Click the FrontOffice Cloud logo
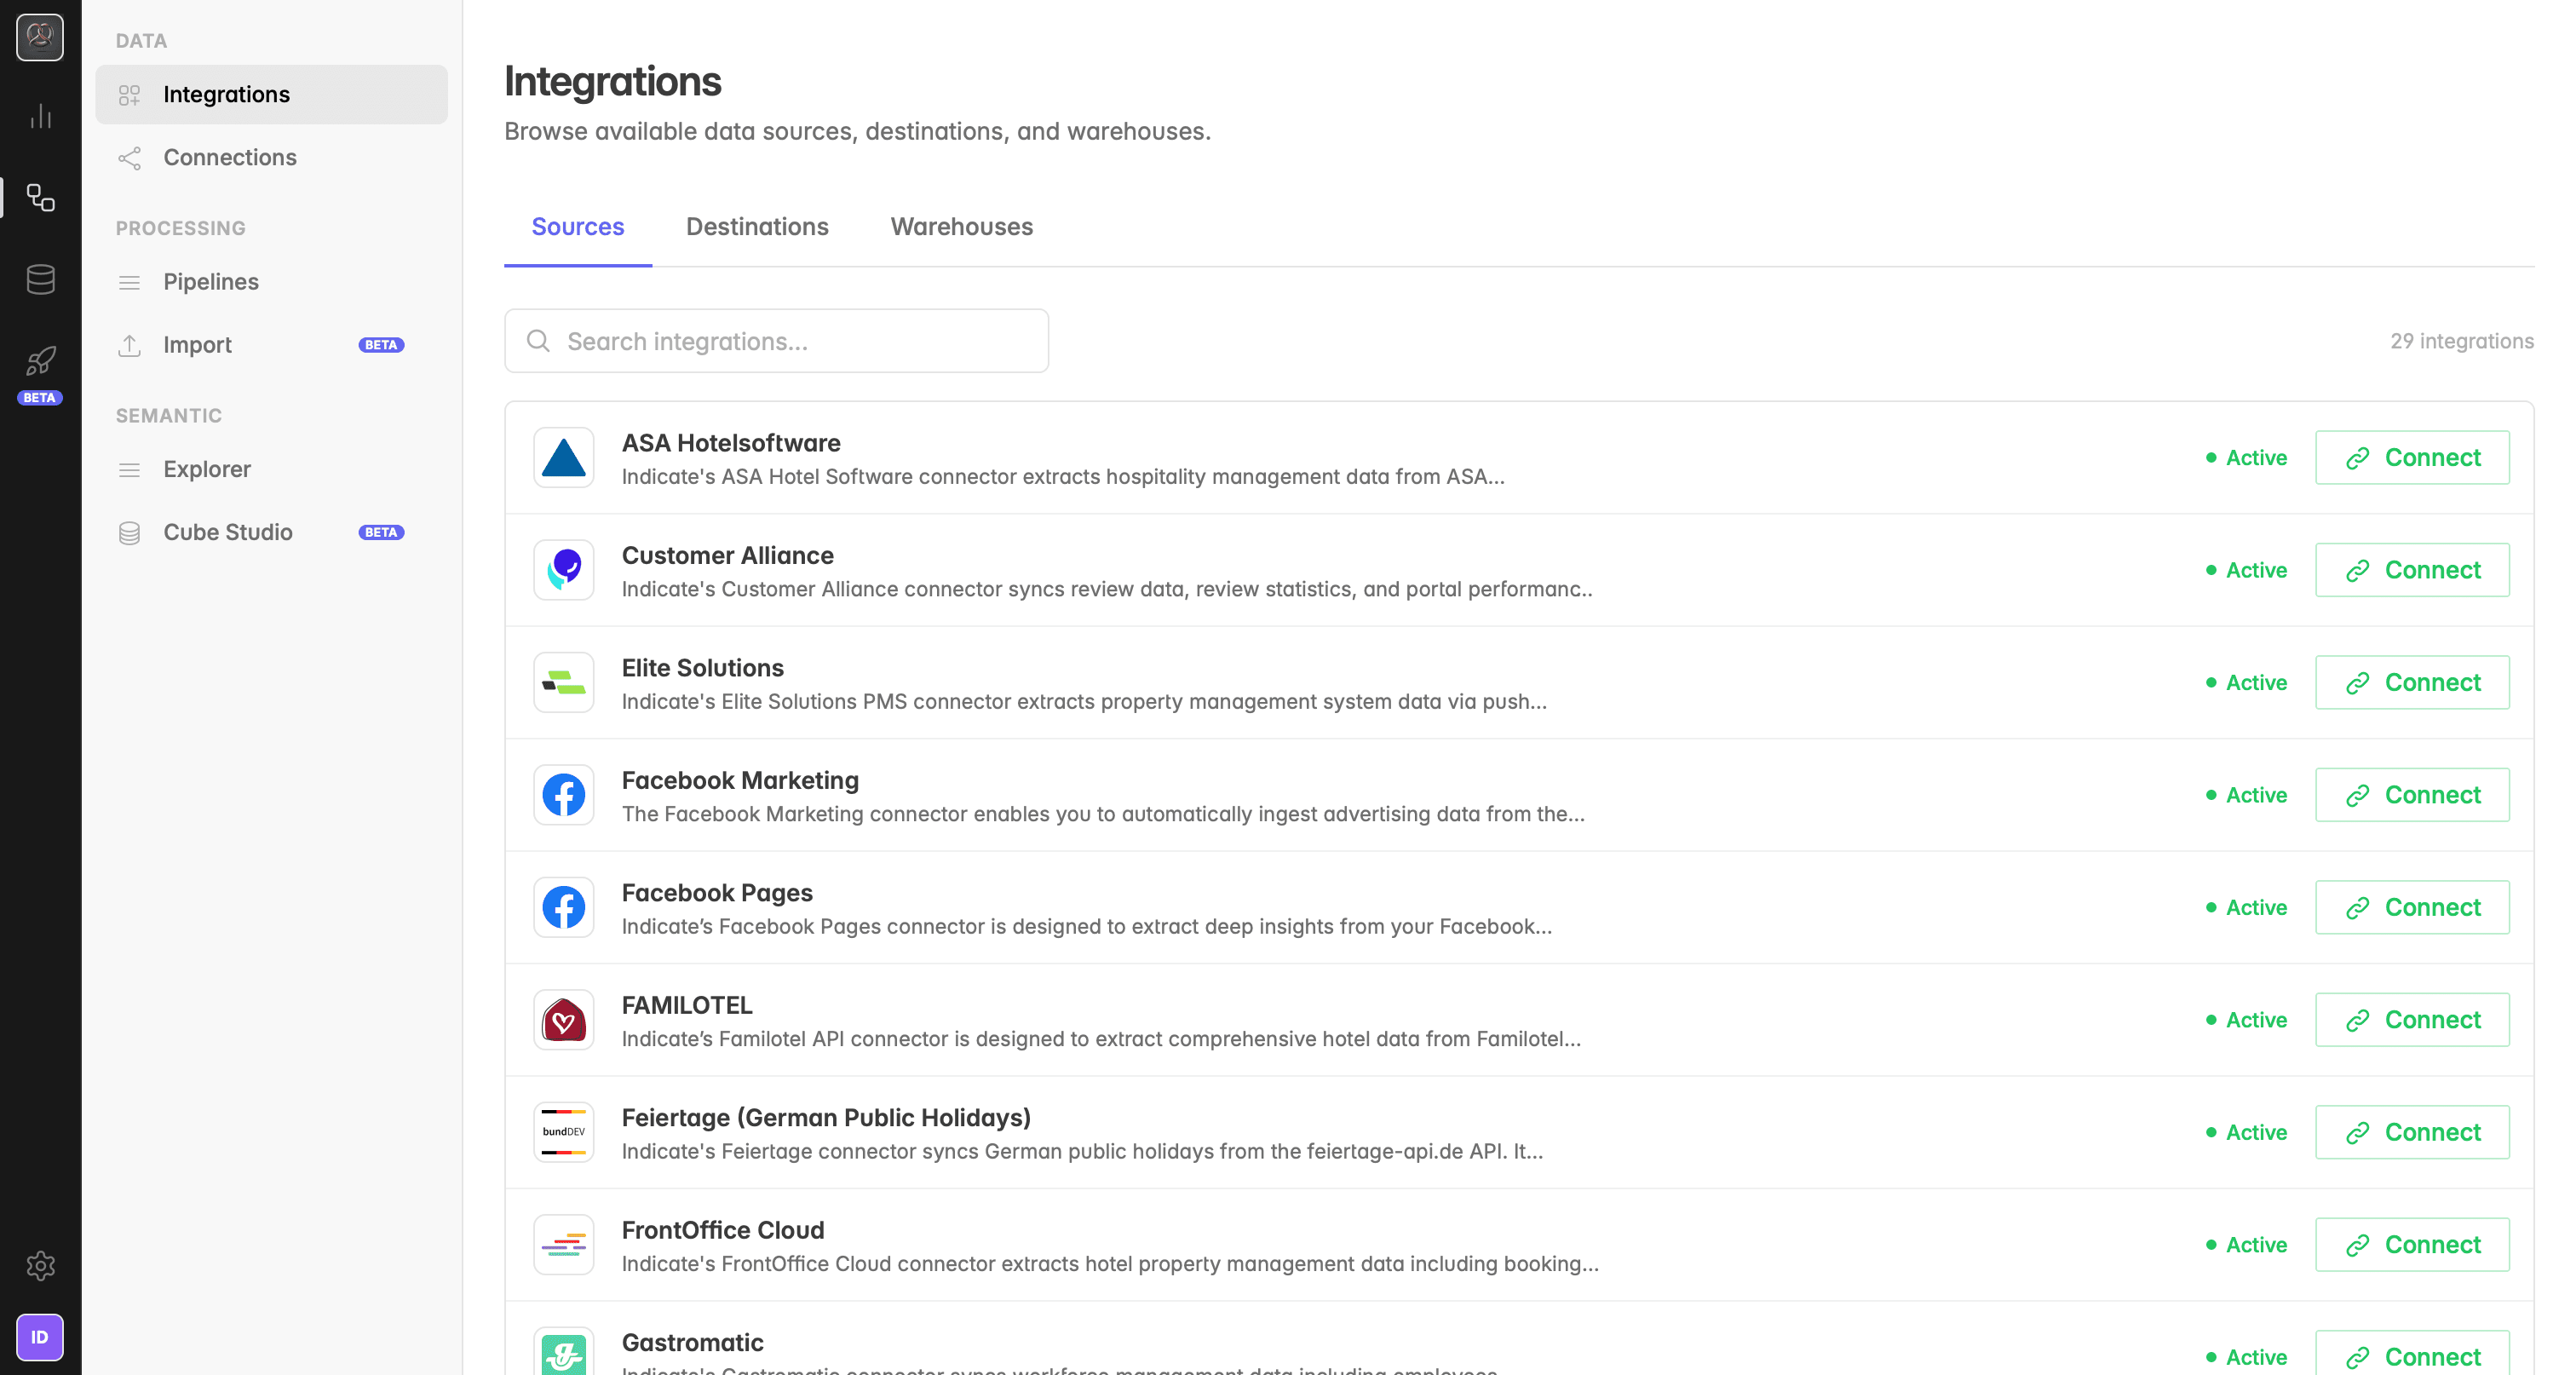Image resolution: width=2576 pixels, height=1375 pixels. point(564,1245)
